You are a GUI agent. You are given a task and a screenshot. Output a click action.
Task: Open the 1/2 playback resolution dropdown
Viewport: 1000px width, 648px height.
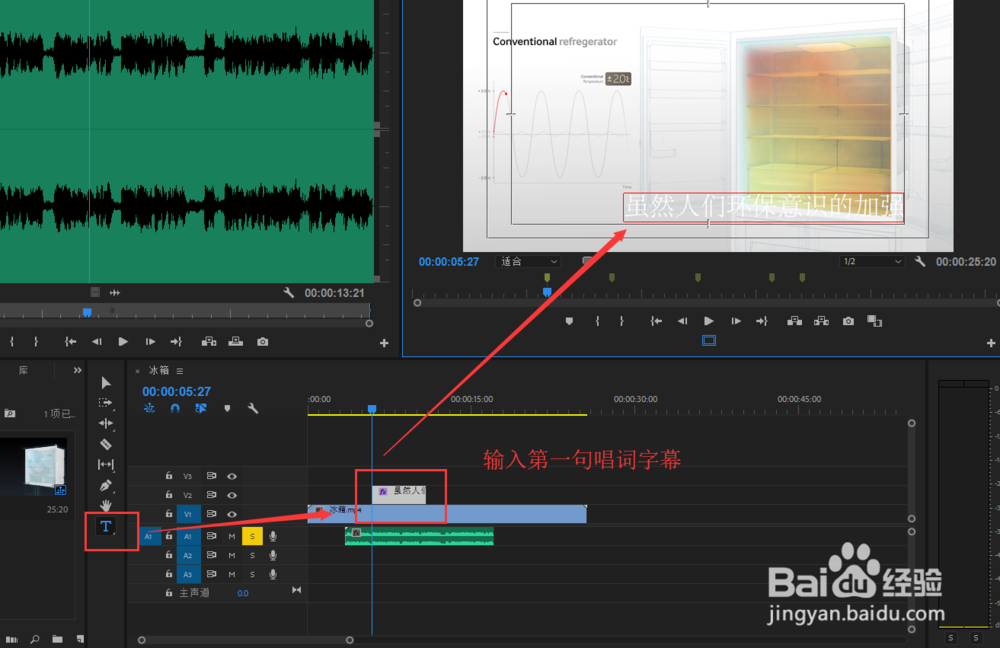click(x=872, y=261)
